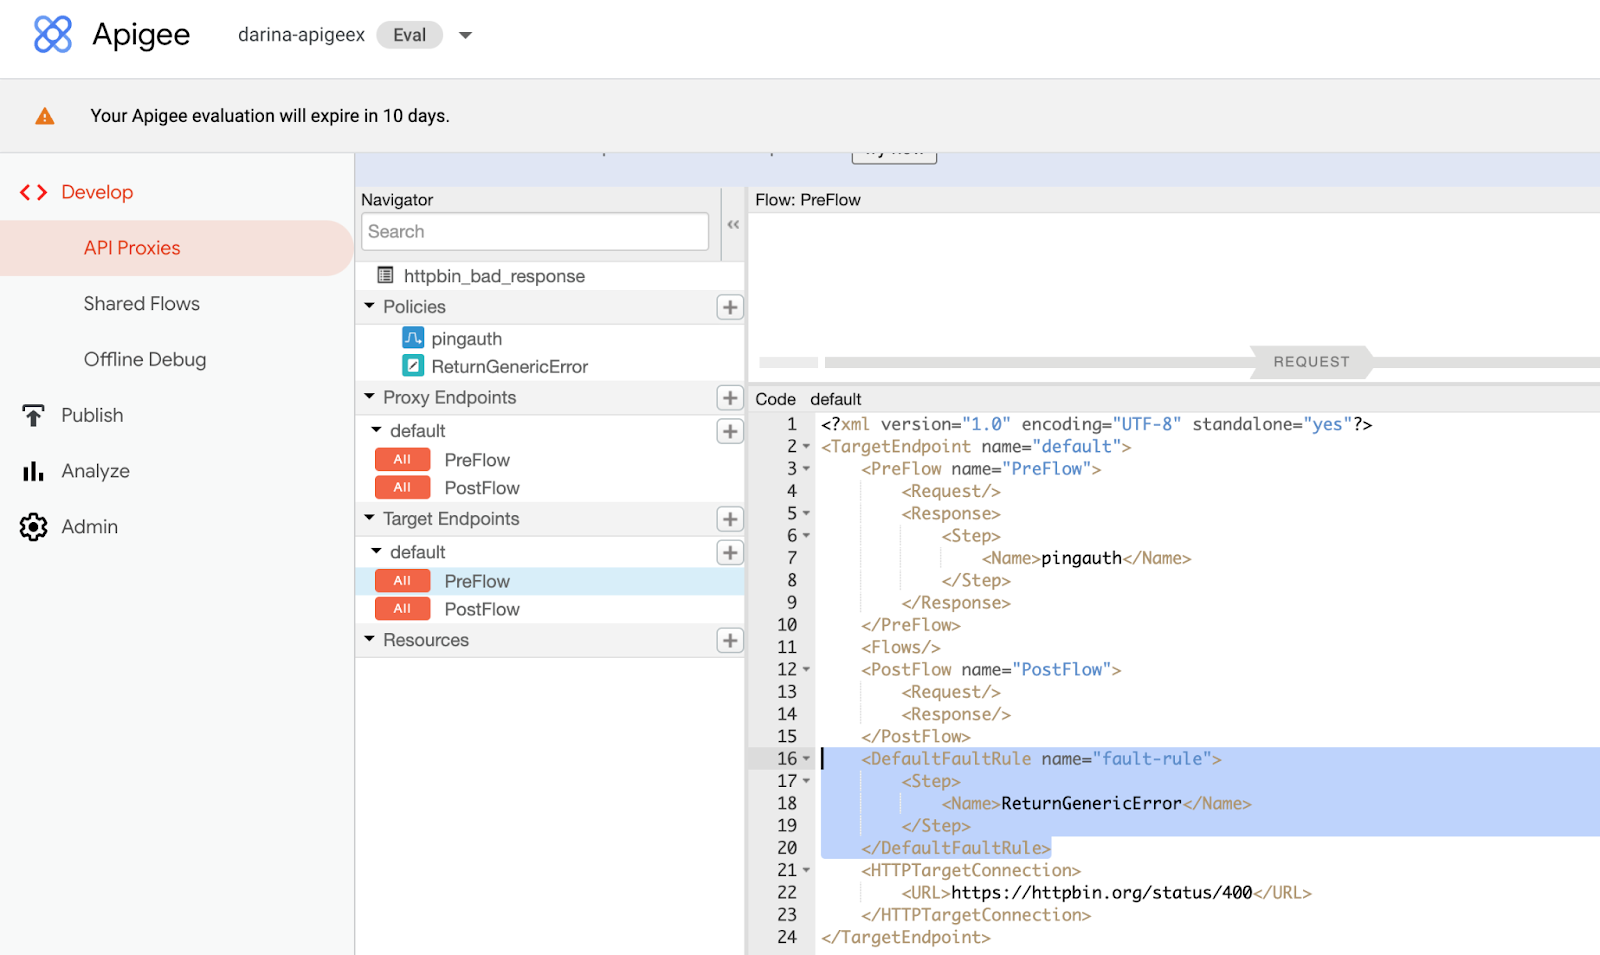The width and height of the screenshot is (1600, 955).
Task: Collapse the Target Endpoints section
Action: (370, 518)
